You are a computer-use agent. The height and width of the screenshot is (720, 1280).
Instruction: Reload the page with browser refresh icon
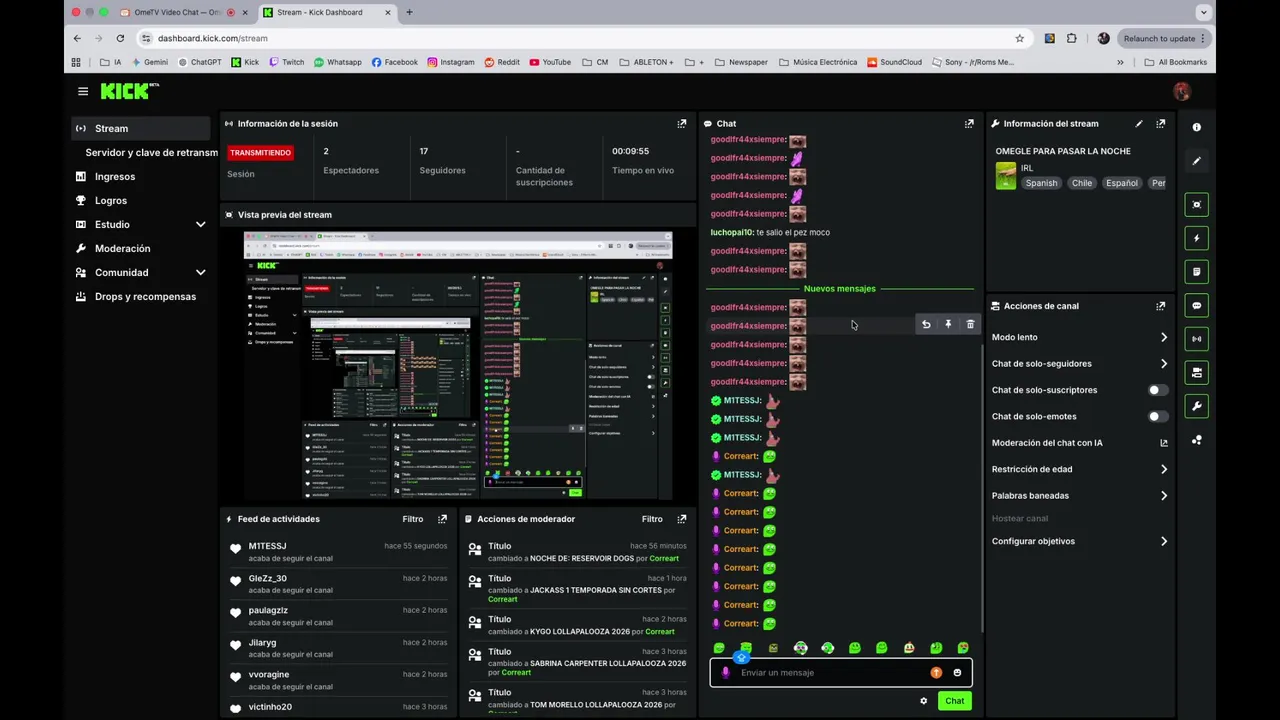pyautogui.click(x=120, y=38)
